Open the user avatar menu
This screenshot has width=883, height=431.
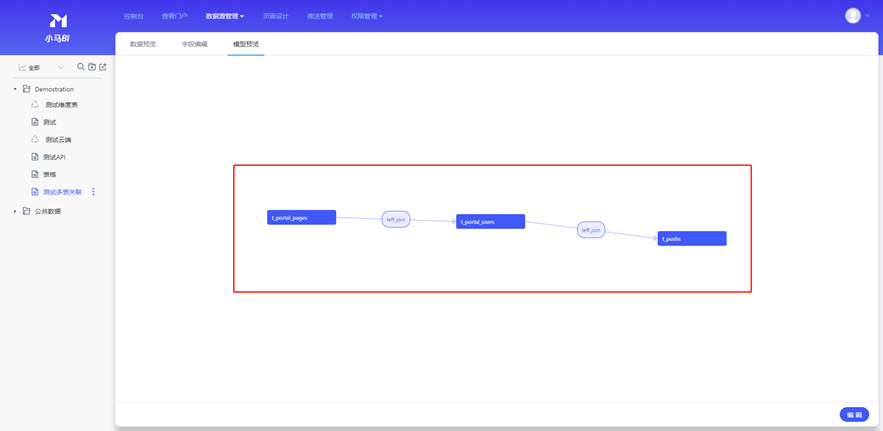[x=854, y=16]
